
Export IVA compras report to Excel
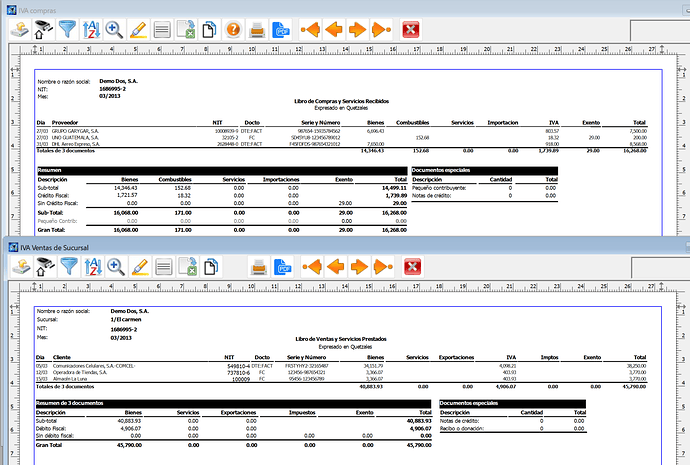[x=186, y=30]
